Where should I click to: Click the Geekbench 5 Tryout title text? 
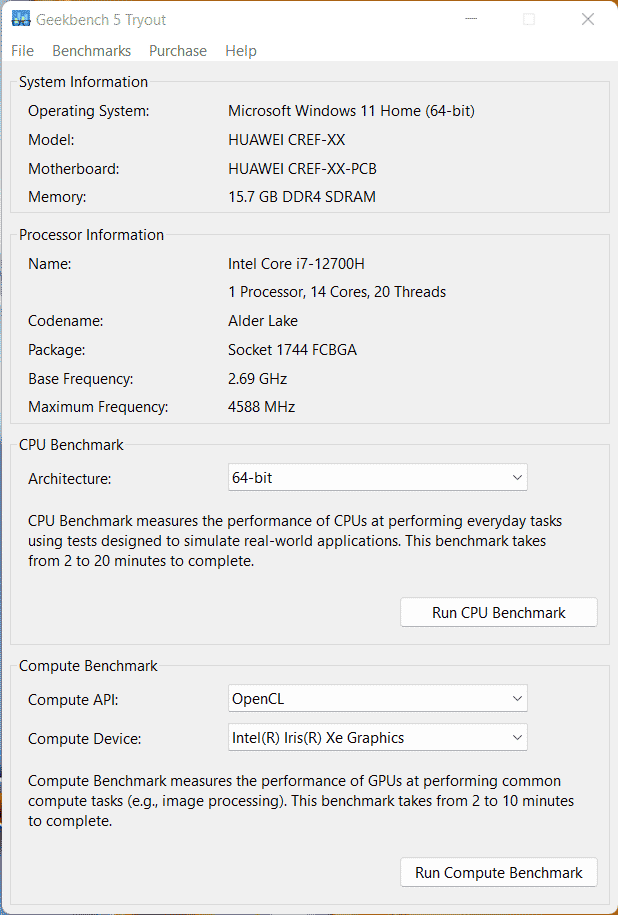102,20
